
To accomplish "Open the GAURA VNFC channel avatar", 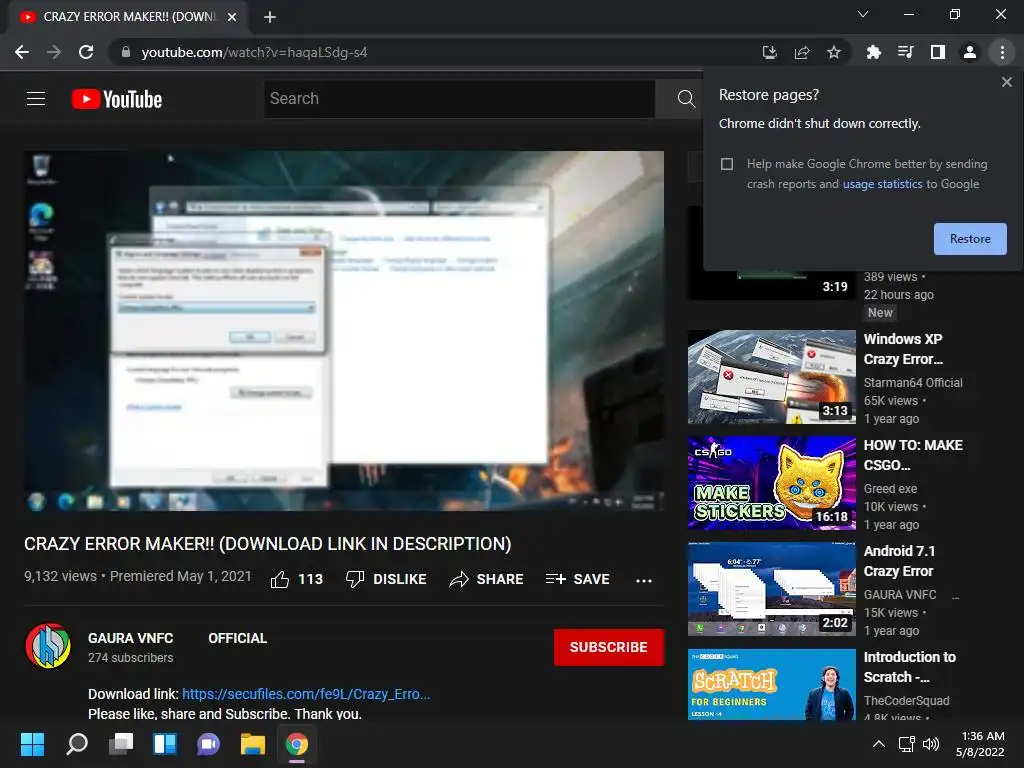I will pyautogui.click(x=48, y=647).
